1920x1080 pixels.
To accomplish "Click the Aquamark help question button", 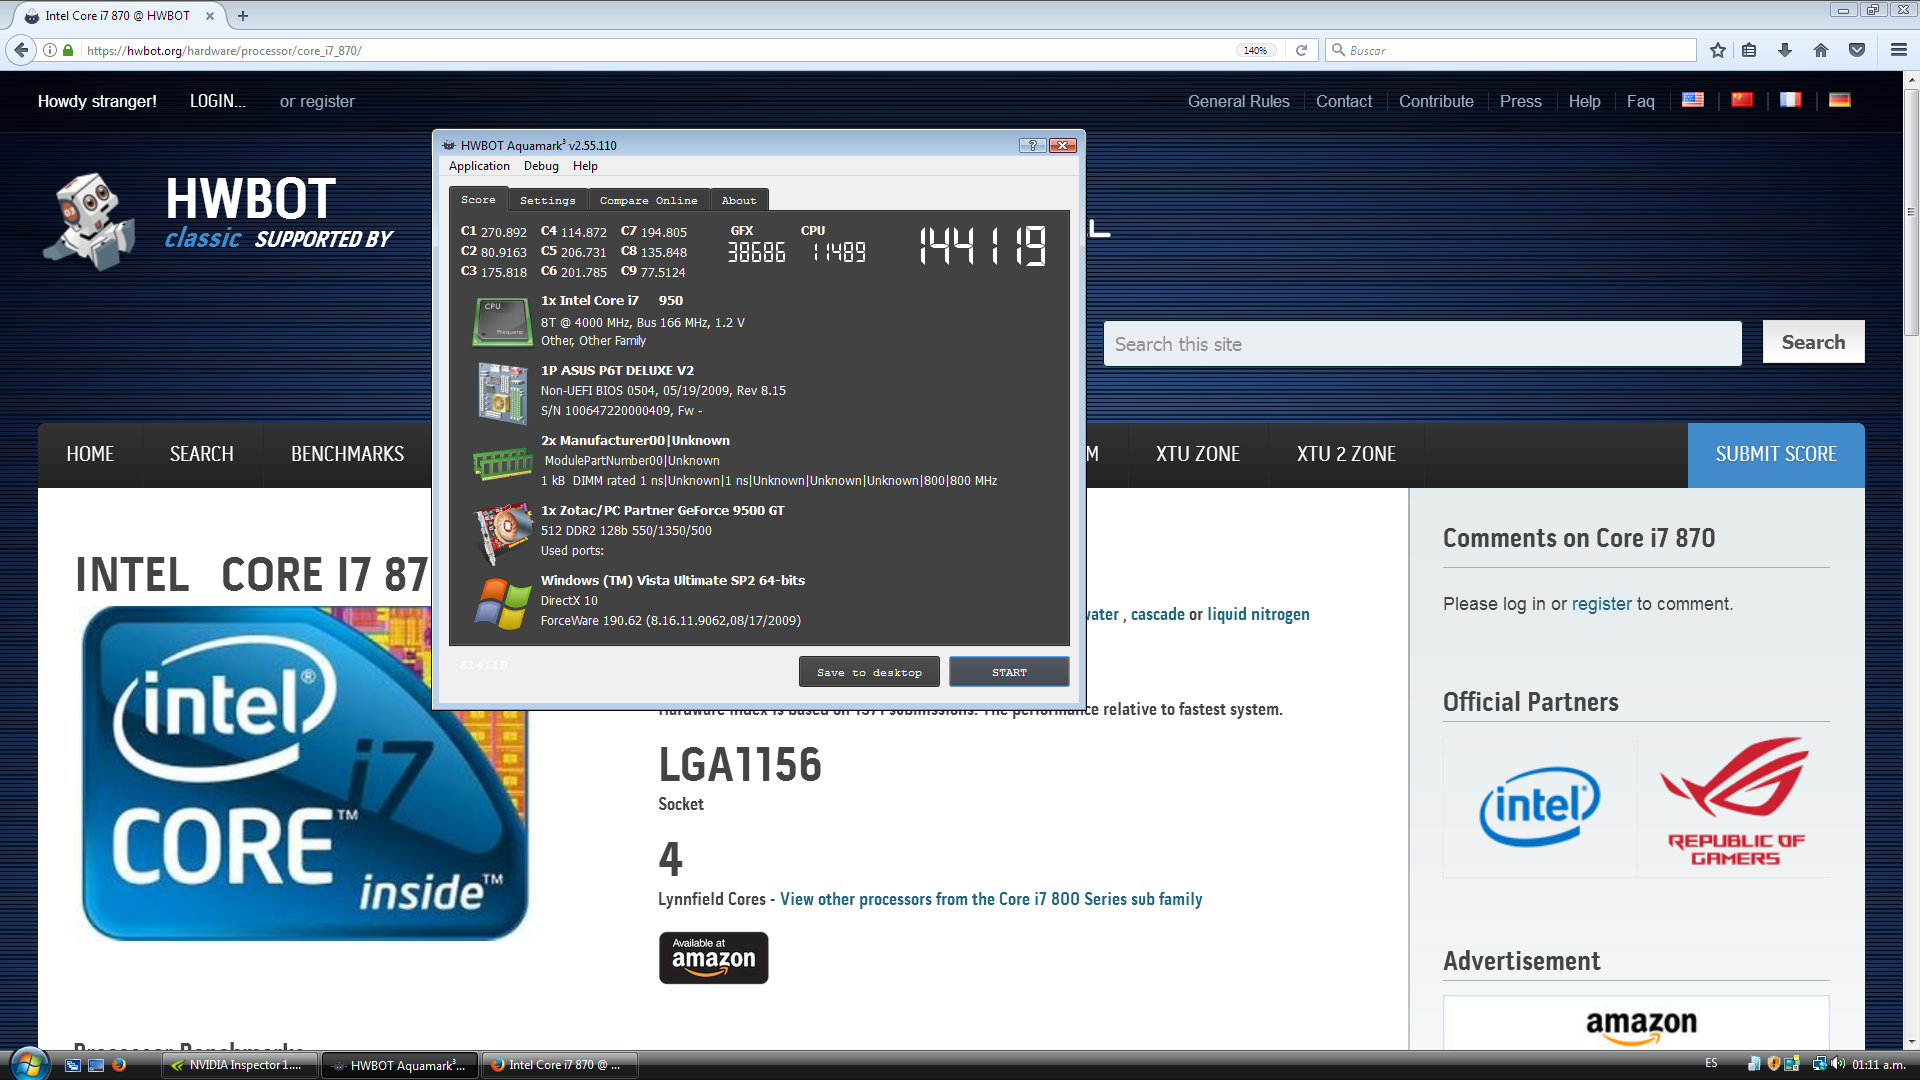I will point(1032,145).
